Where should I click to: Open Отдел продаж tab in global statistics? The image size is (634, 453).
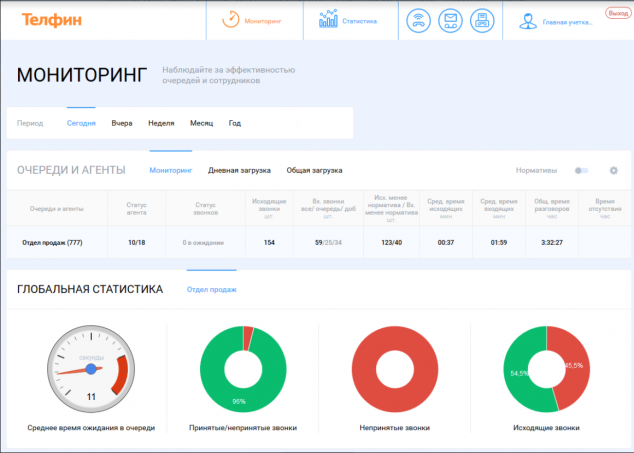[x=211, y=289]
